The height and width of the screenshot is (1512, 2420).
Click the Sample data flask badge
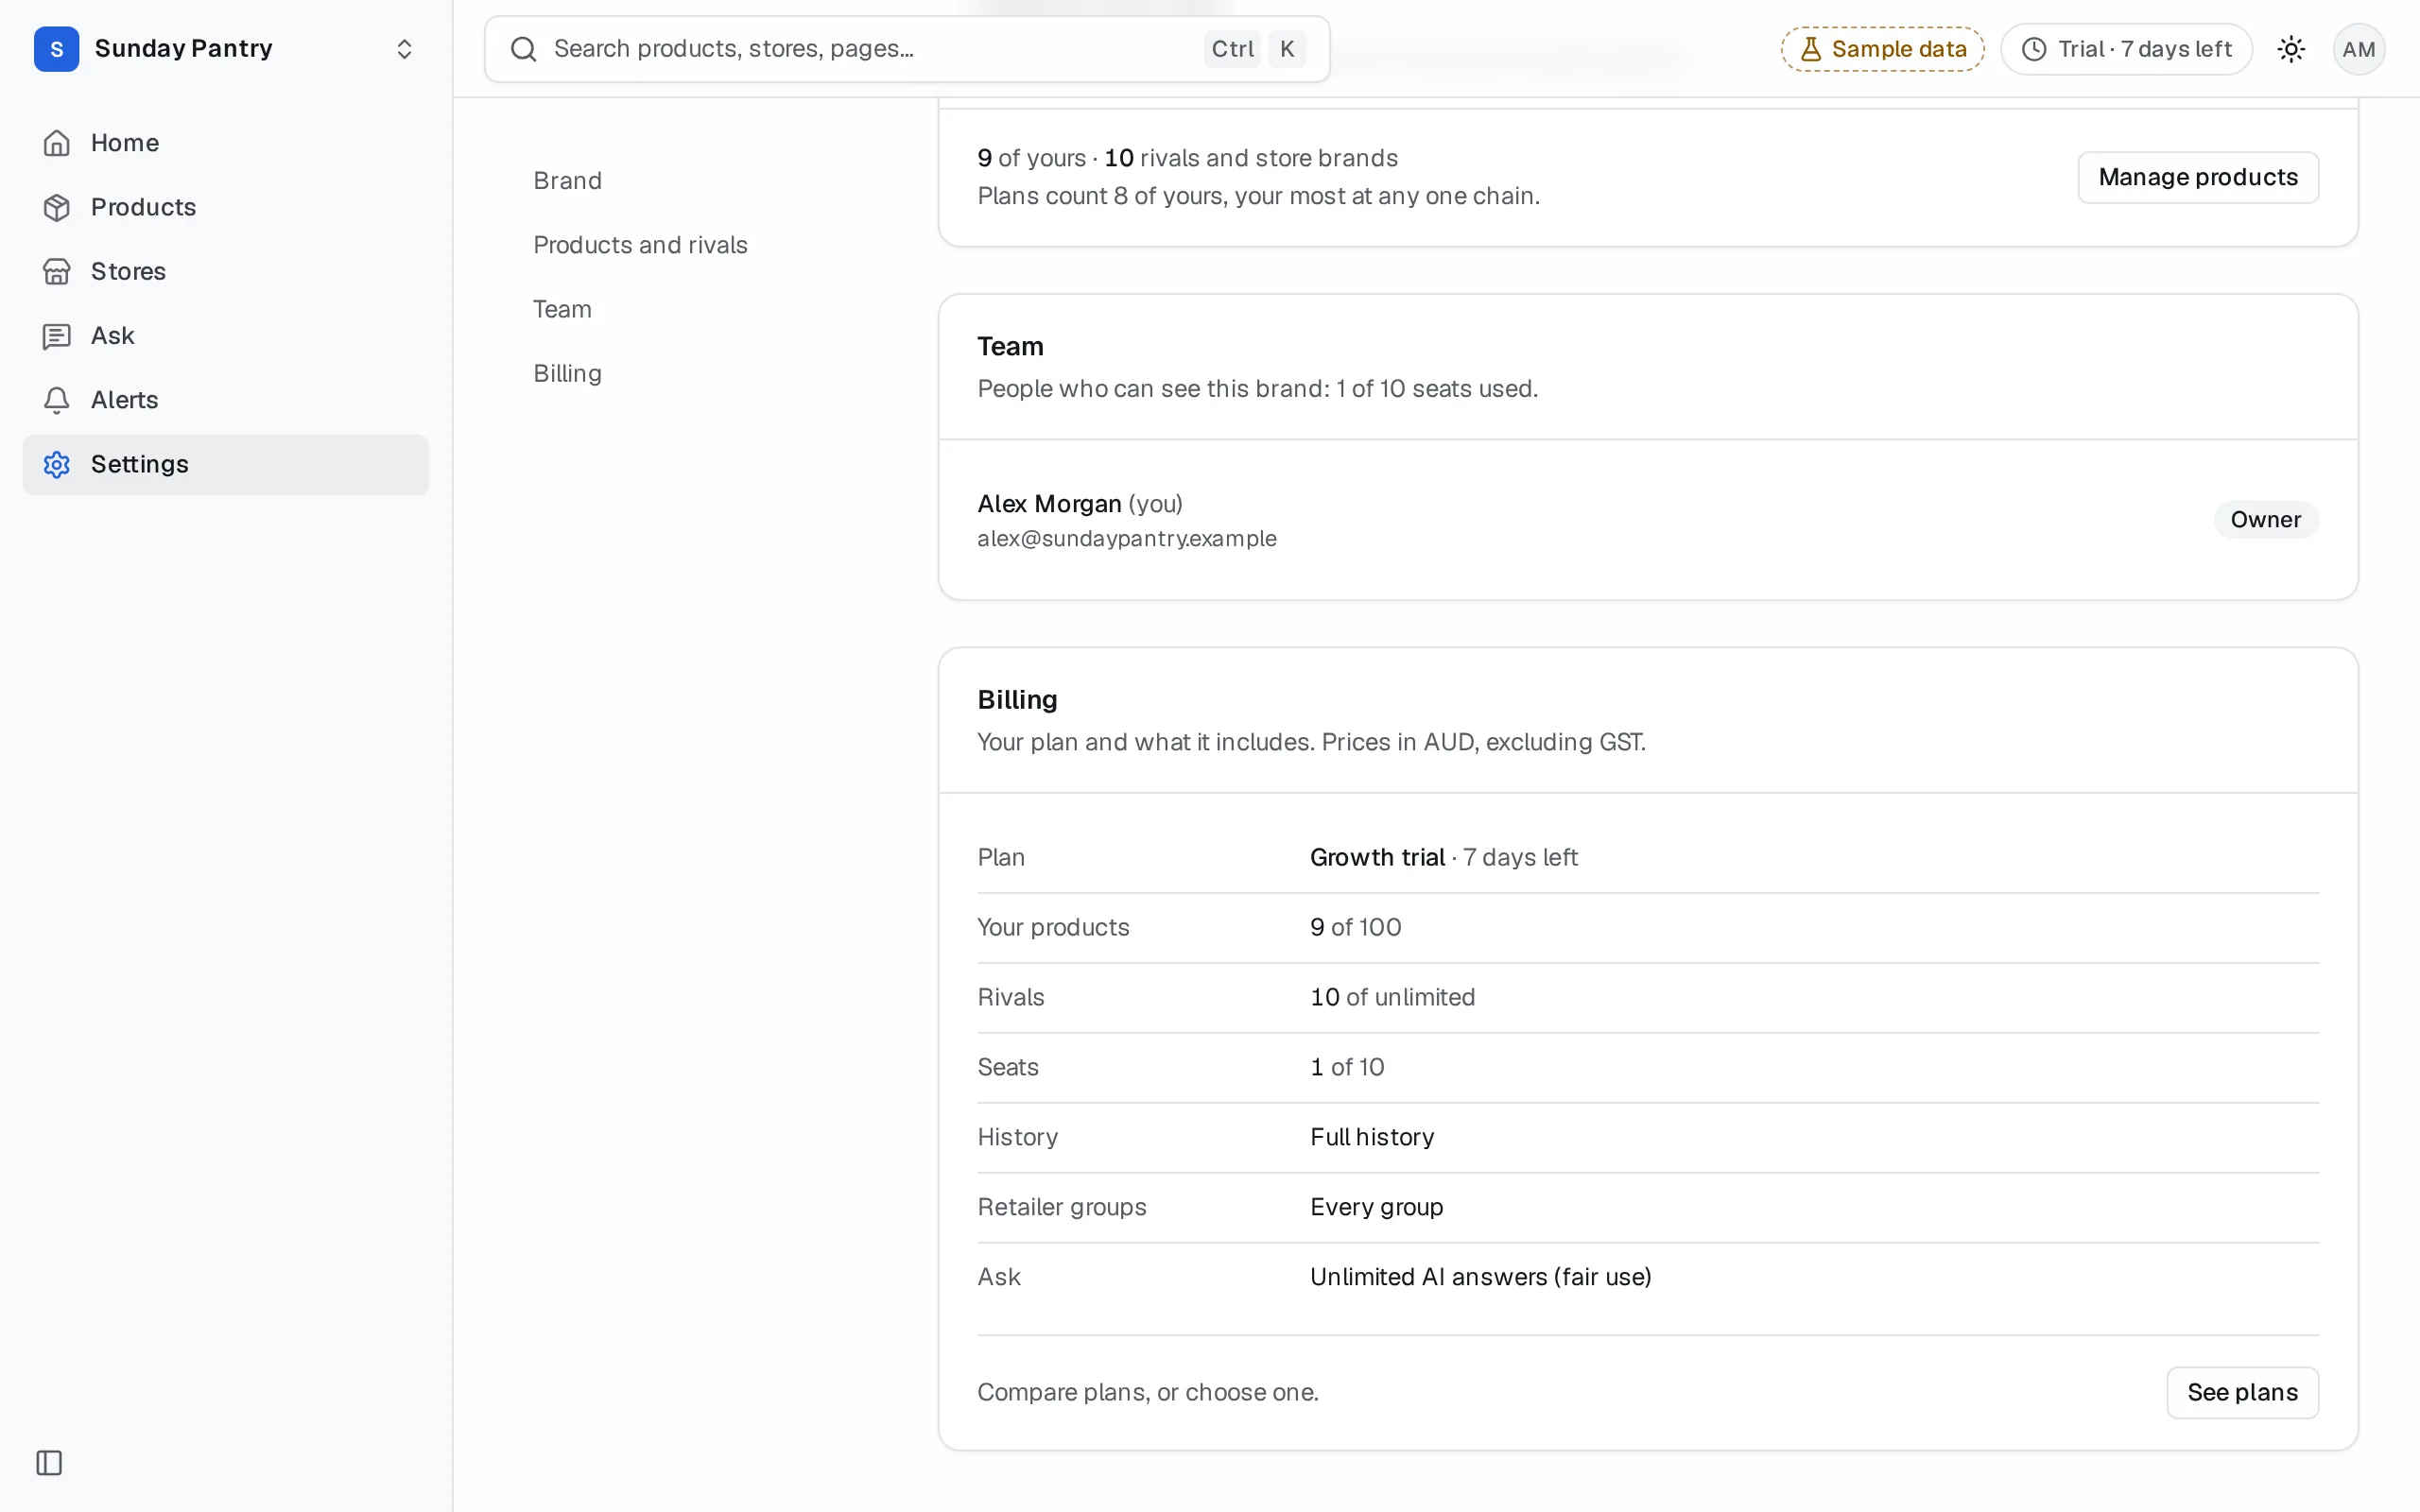click(x=1882, y=49)
